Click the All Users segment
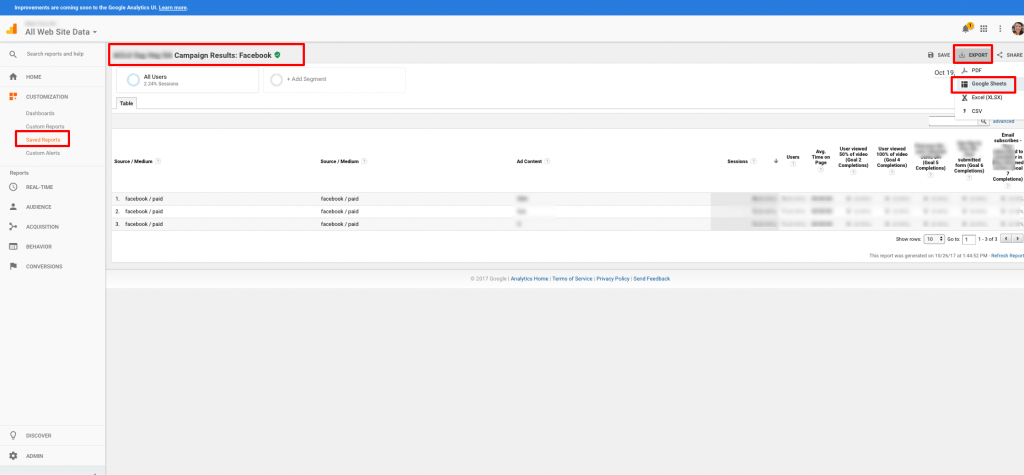This screenshot has width=1024, height=475. coord(187,80)
